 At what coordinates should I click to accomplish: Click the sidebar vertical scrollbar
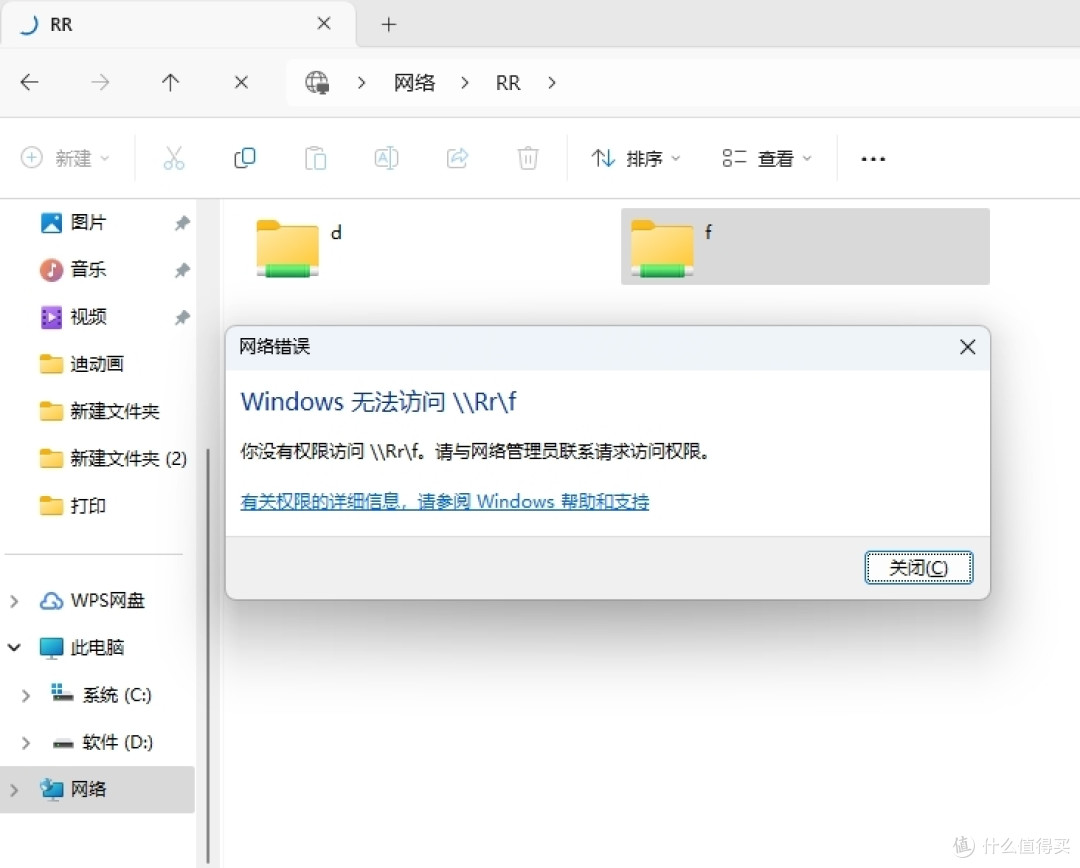(207, 654)
